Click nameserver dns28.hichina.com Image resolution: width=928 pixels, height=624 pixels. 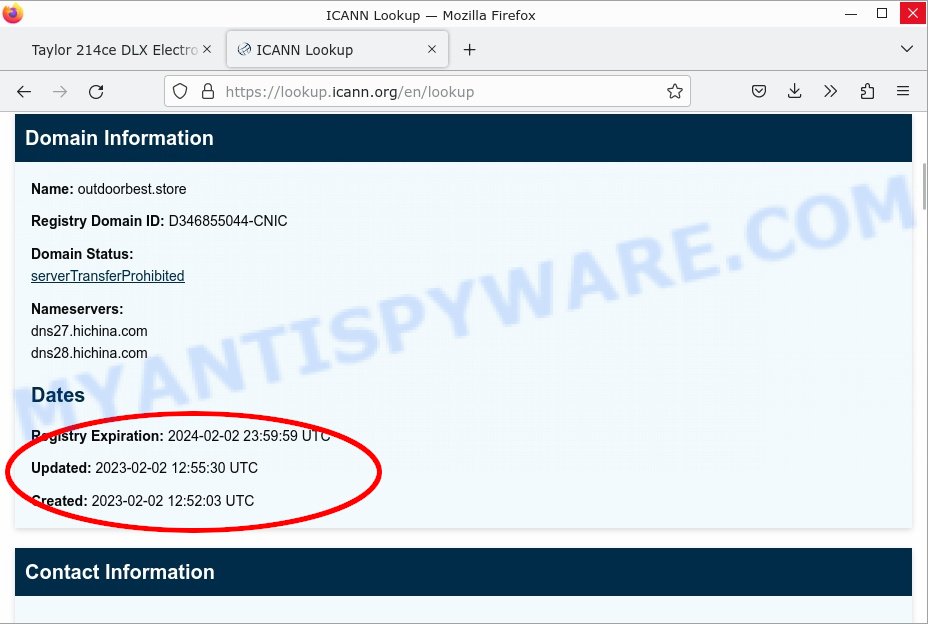[x=89, y=353]
